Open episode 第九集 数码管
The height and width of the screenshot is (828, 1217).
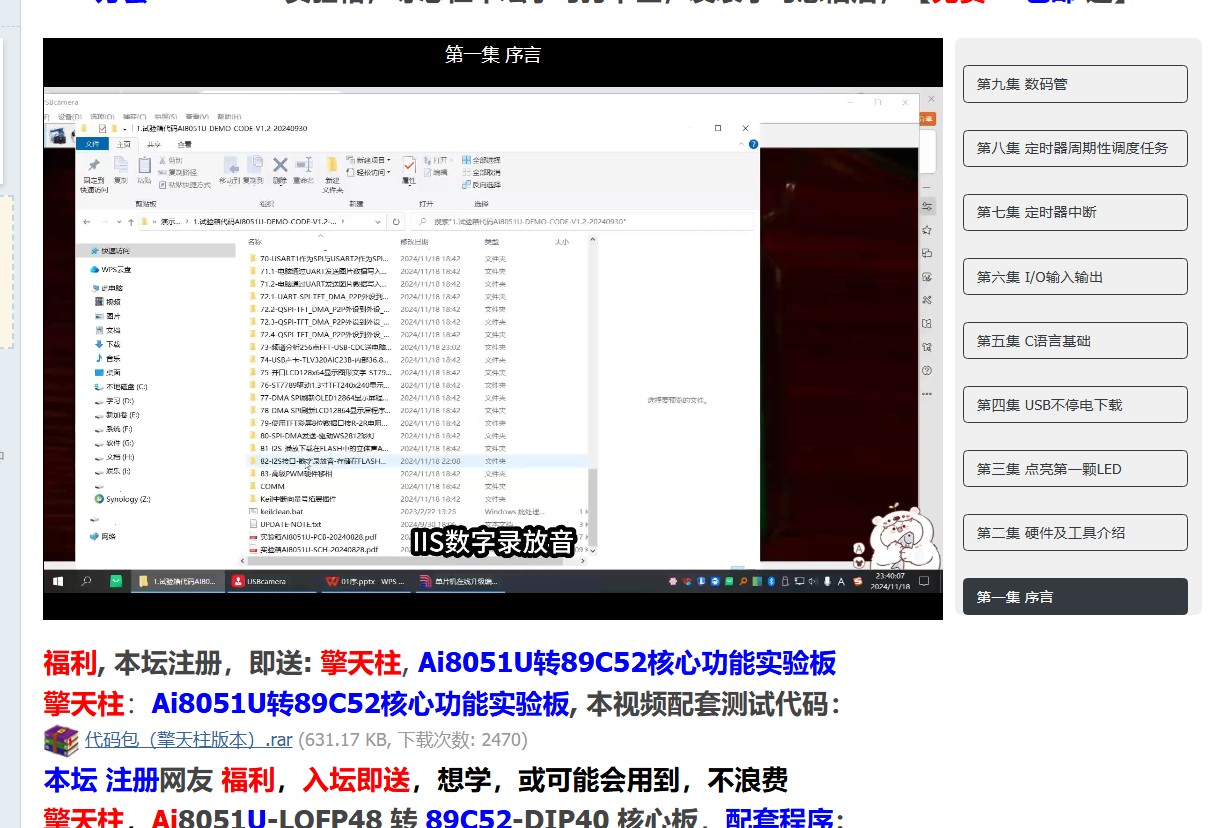(x=1075, y=84)
